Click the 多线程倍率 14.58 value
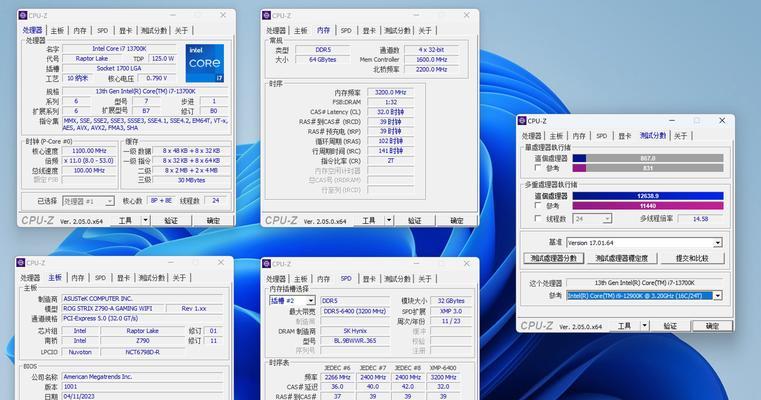This screenshot has height=400, width=761. tap(700, 219)
